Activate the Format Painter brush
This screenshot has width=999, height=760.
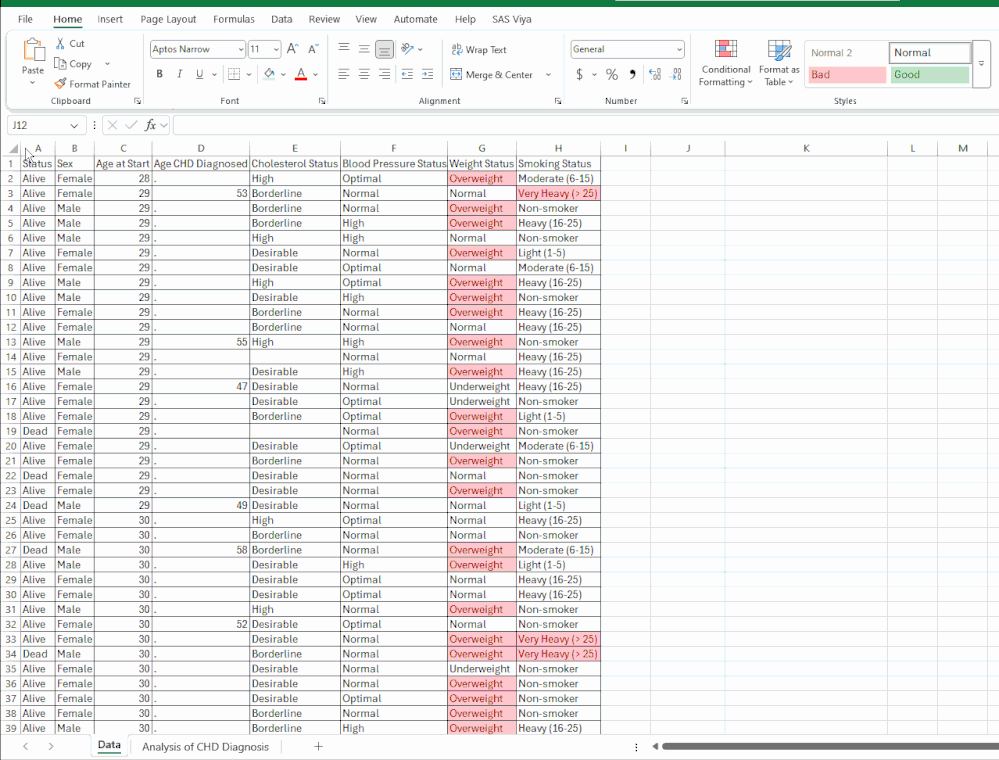tap(61, 83)
